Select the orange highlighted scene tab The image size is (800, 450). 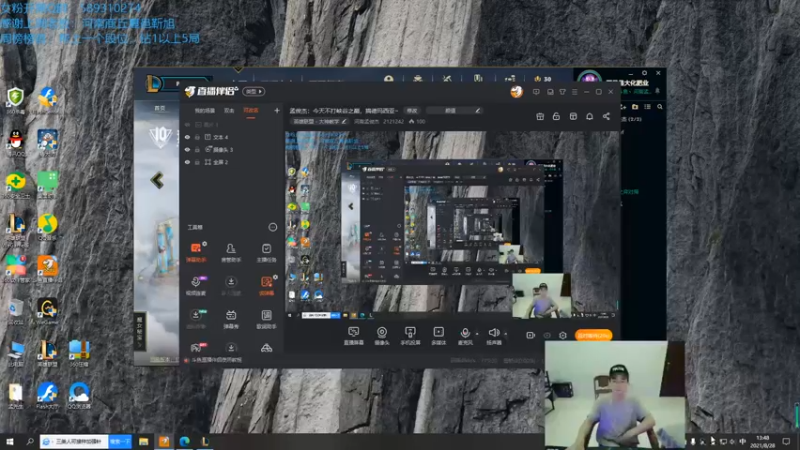[251, 110]
